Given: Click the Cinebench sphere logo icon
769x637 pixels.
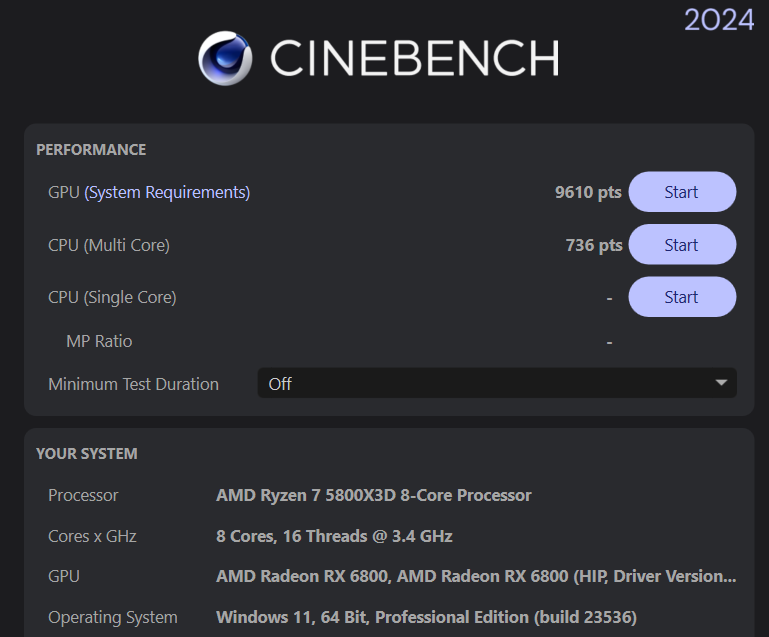Looking at the screenshot, I should [x=227, y=58].
